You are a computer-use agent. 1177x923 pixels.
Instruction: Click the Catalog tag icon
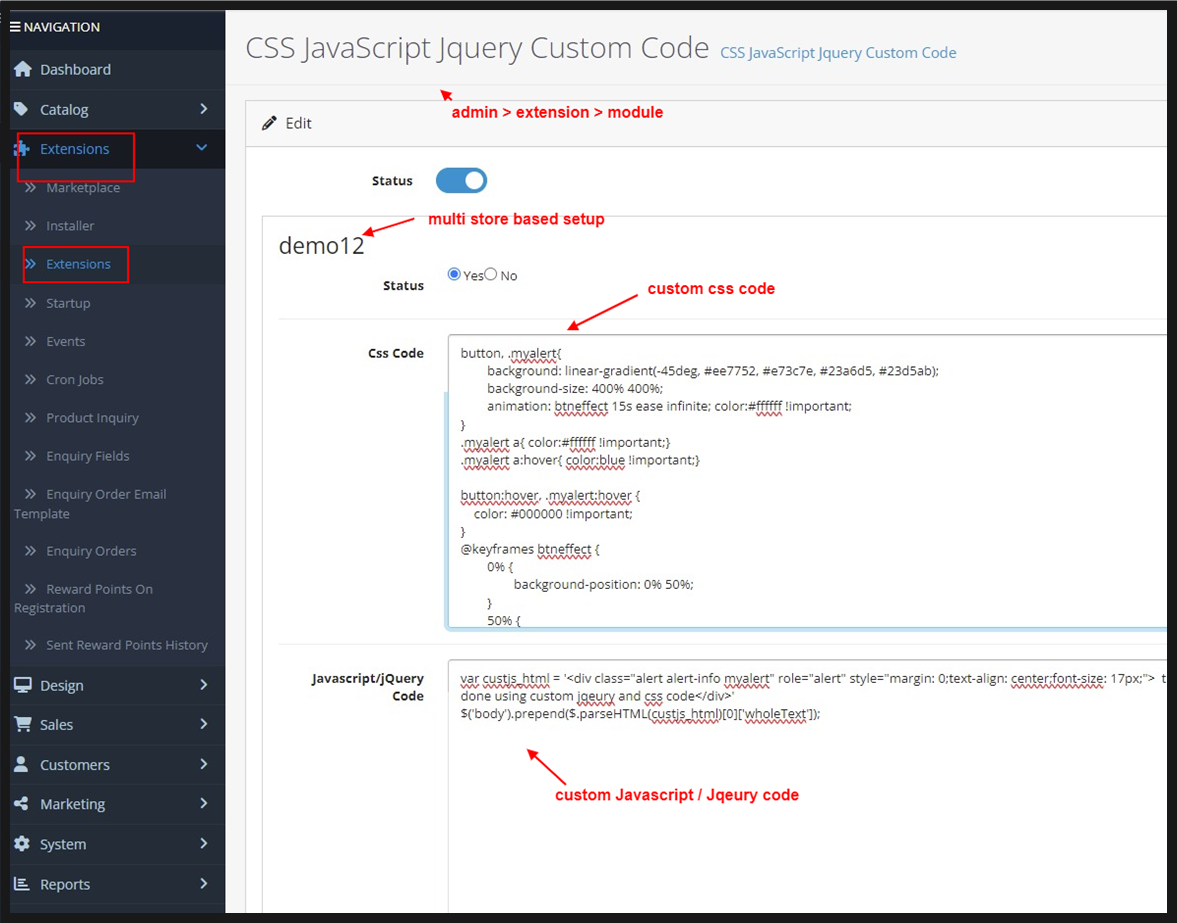point(22,109)
